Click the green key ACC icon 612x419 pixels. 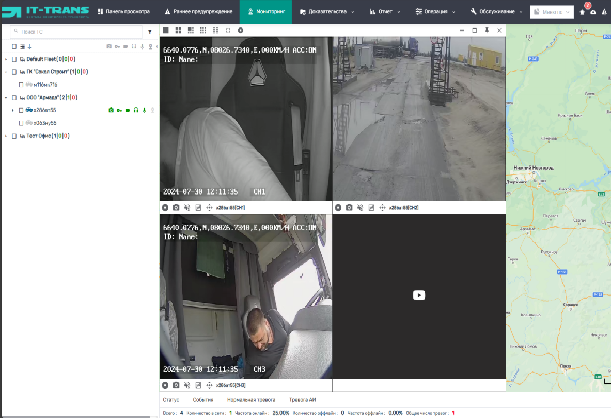(119, 110)
